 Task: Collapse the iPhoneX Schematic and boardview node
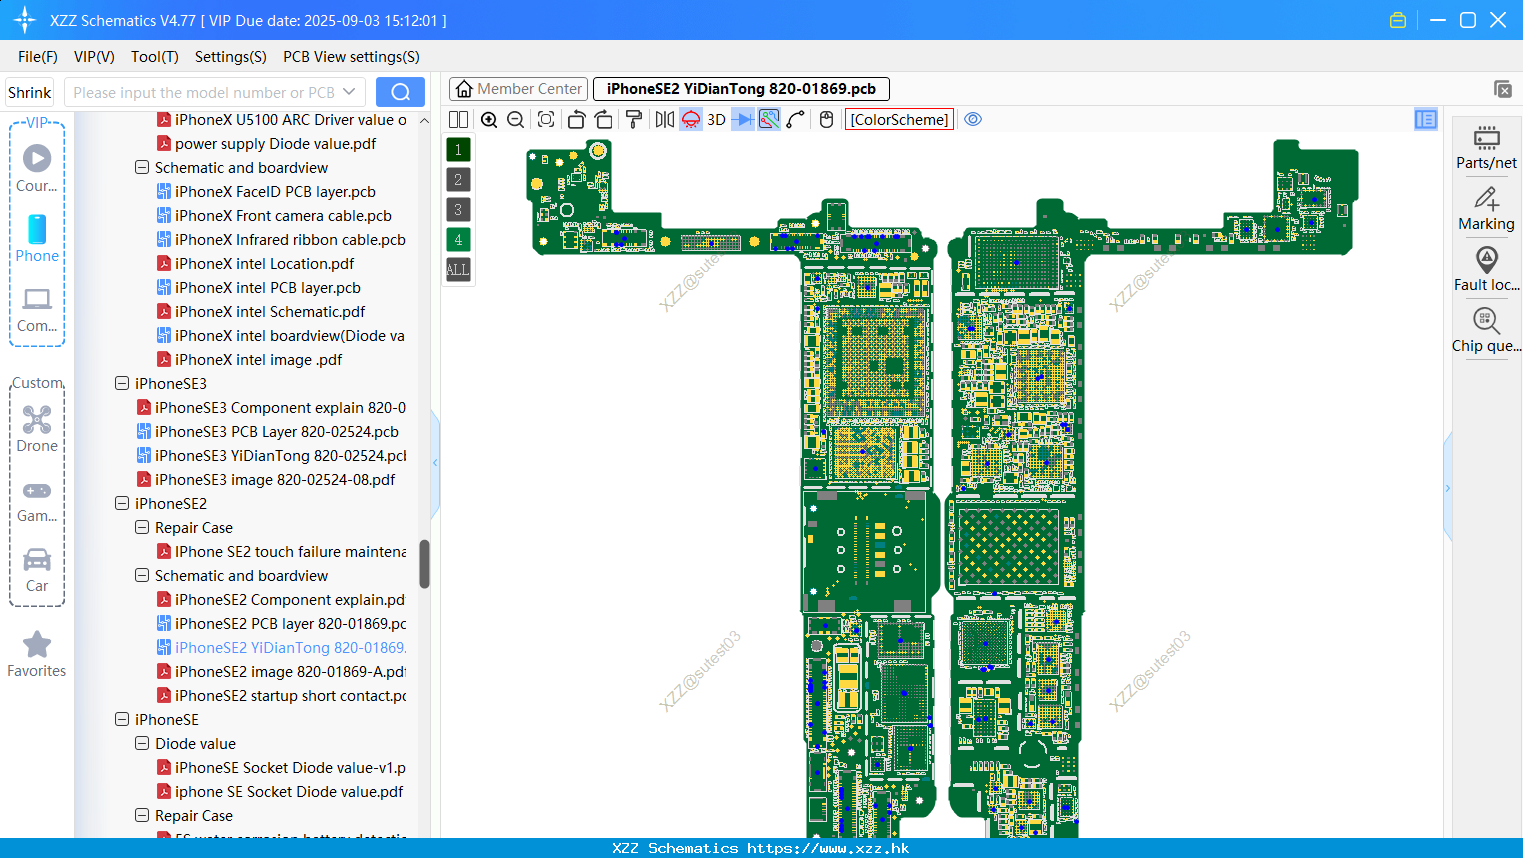click(142, 168)
